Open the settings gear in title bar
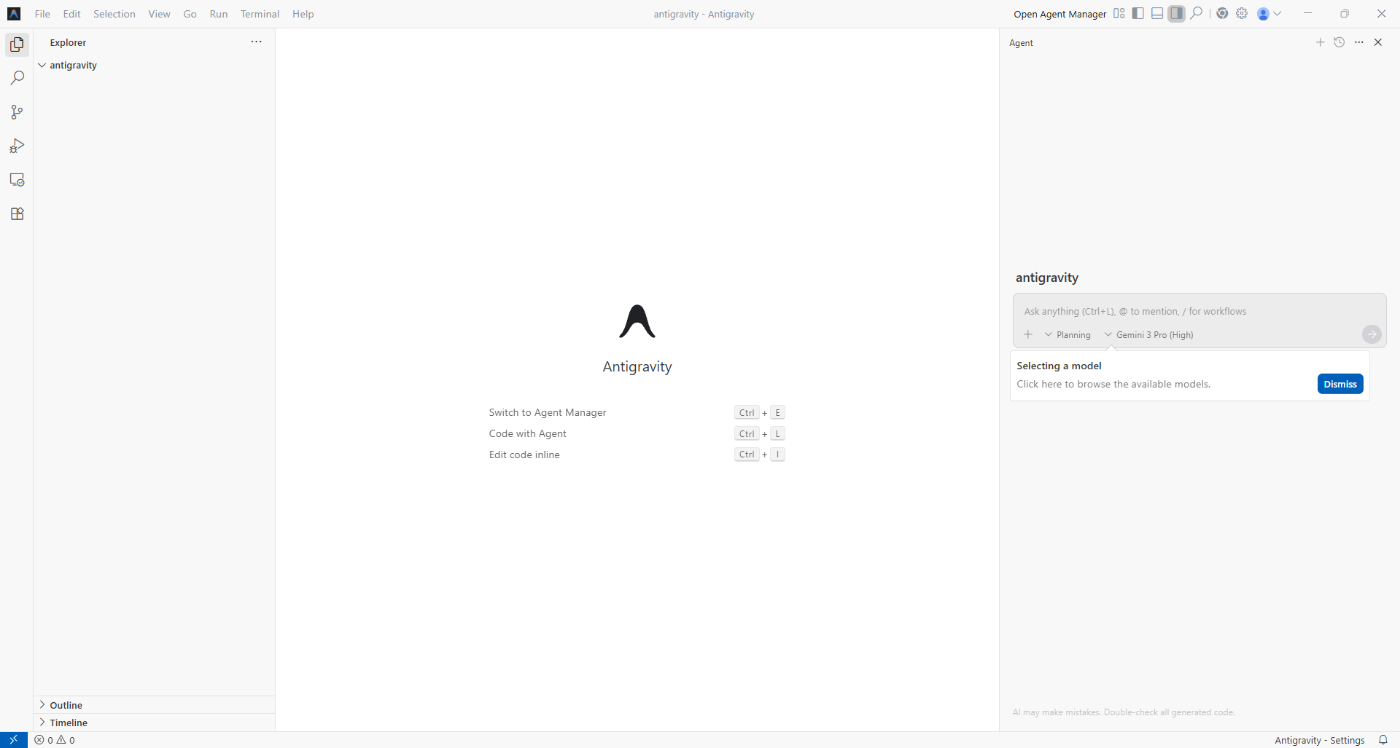Screen dimensions: 1400x748 point(1242,14)
